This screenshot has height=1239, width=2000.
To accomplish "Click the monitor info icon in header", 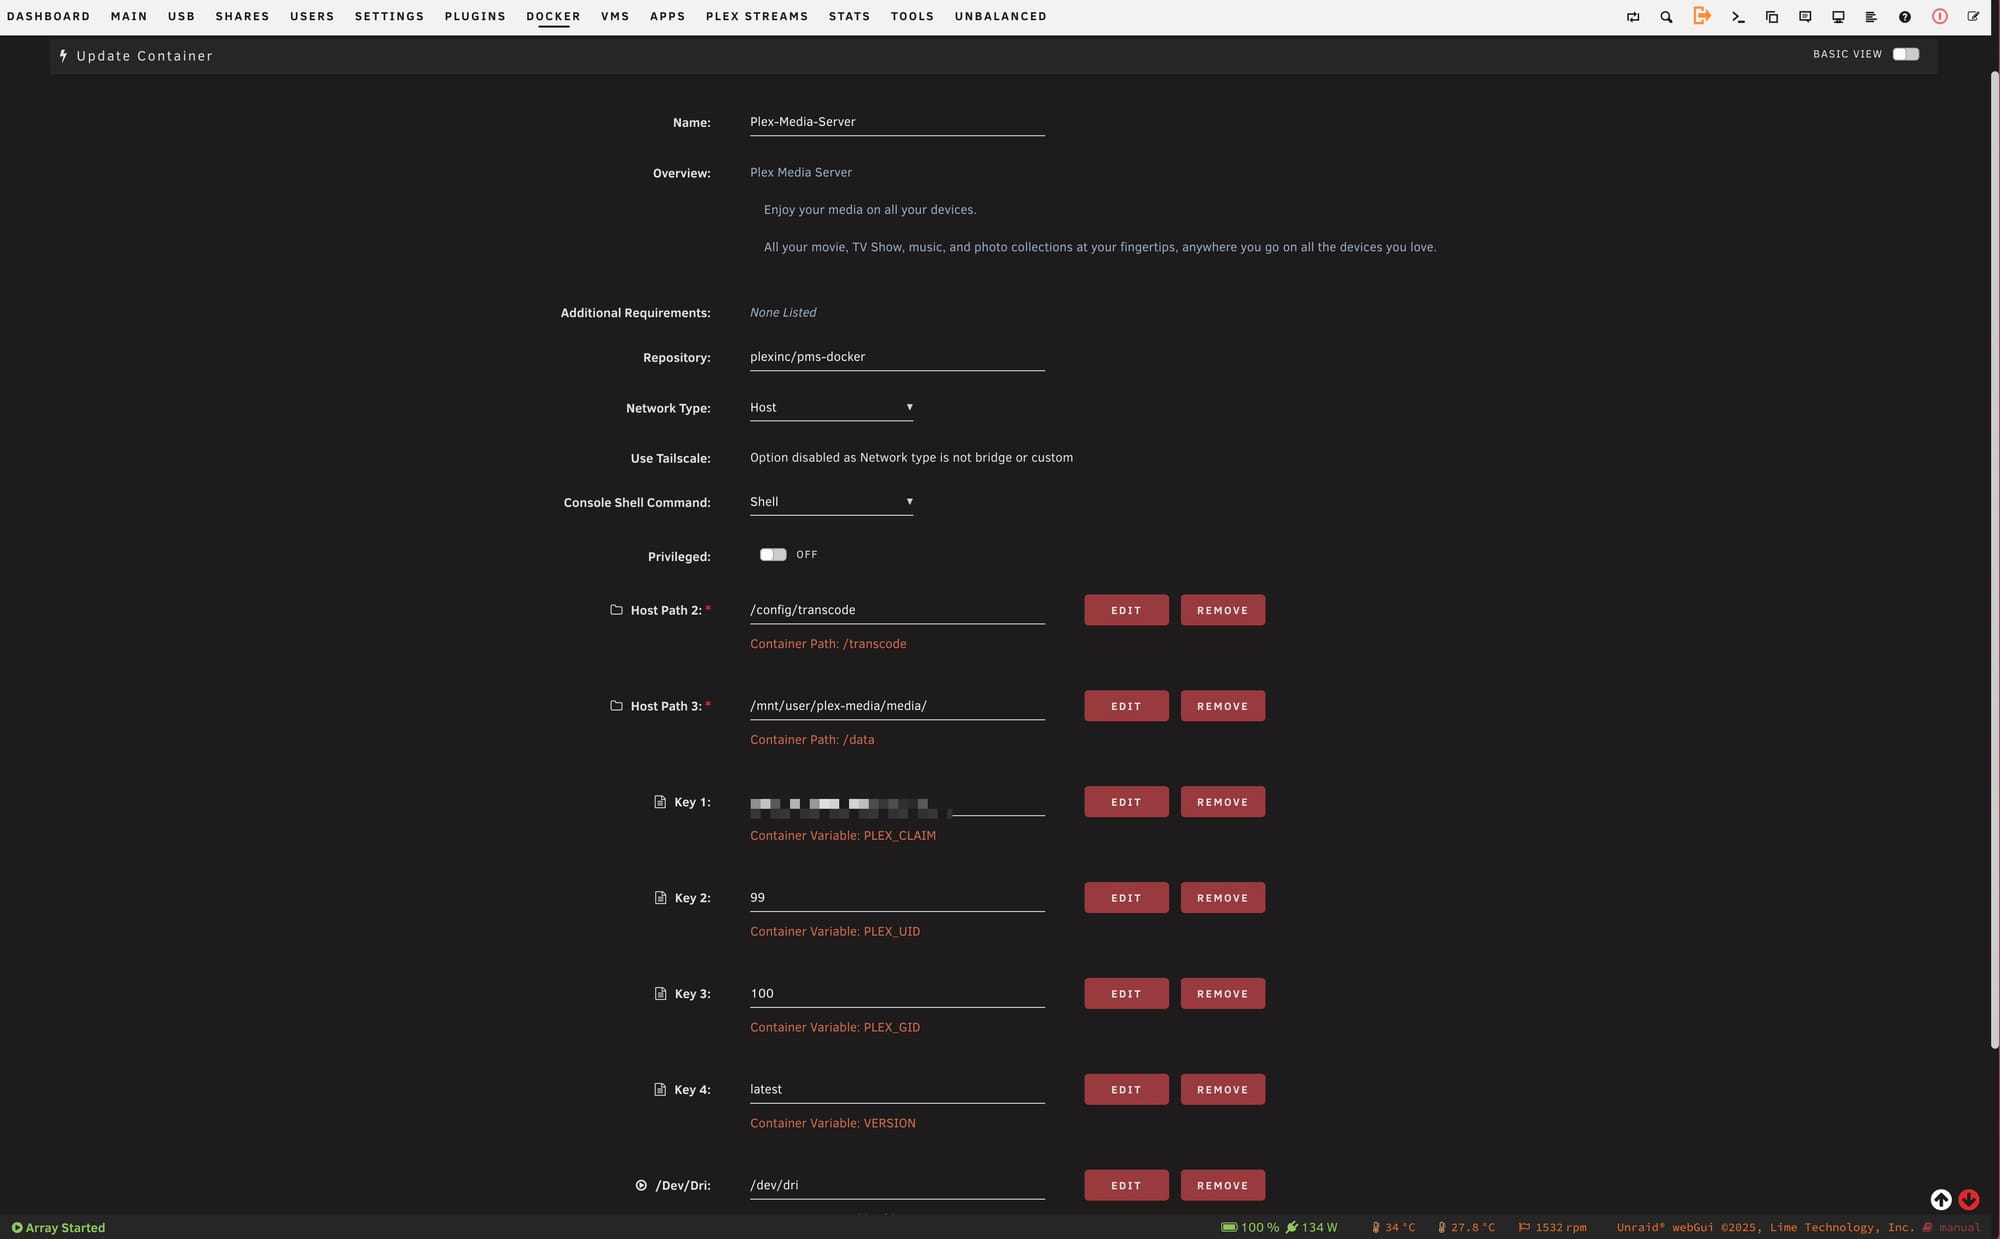I will tap(1838, 17).
